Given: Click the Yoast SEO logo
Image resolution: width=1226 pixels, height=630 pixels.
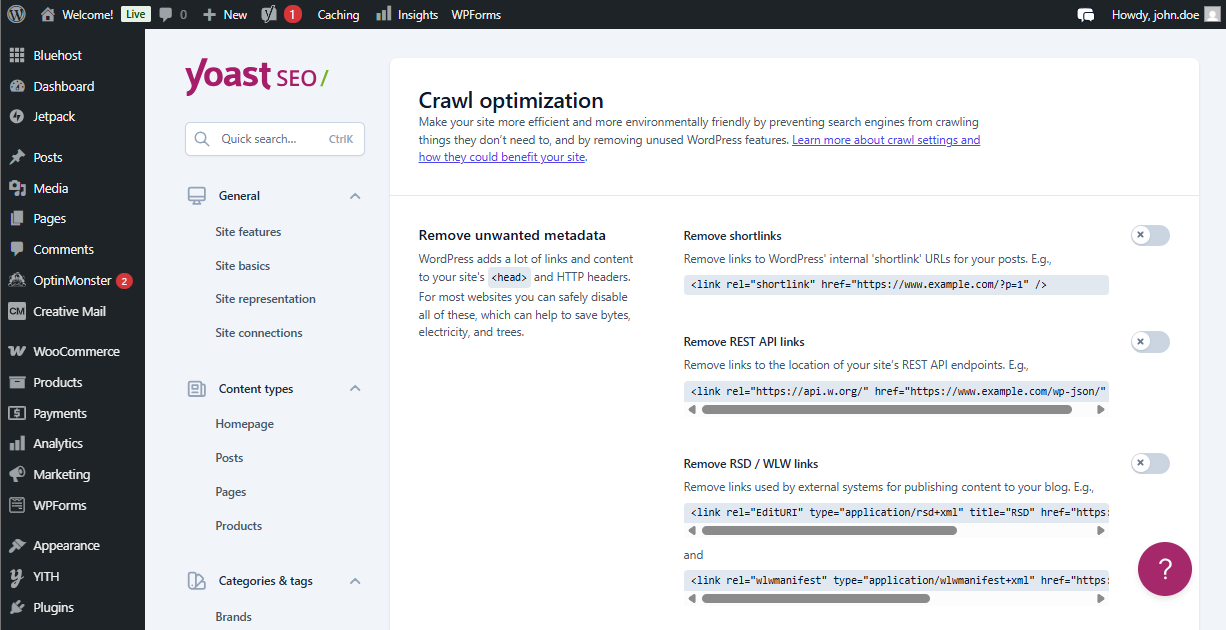Looking at the screenshot, I should pyautogui.click(x=257, y=77).
